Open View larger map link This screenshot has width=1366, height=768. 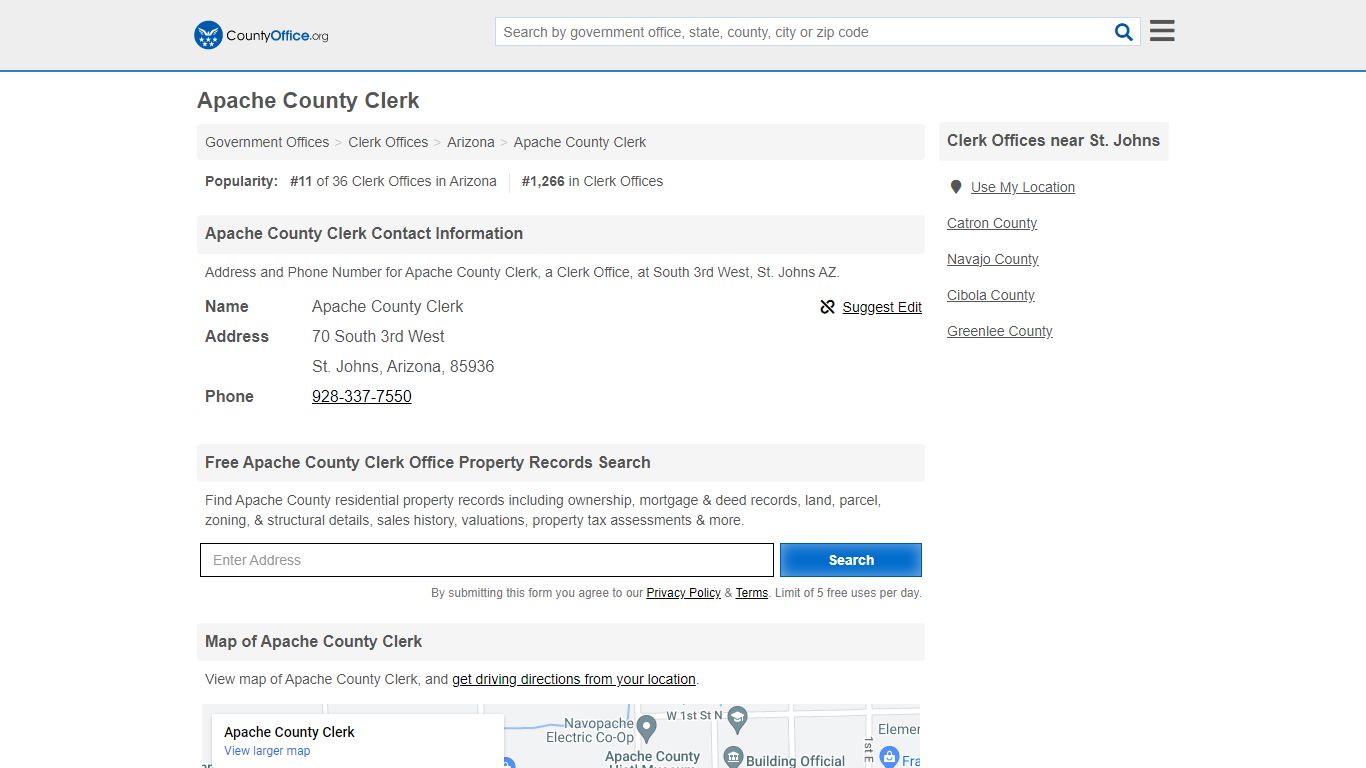coord(267,751)
